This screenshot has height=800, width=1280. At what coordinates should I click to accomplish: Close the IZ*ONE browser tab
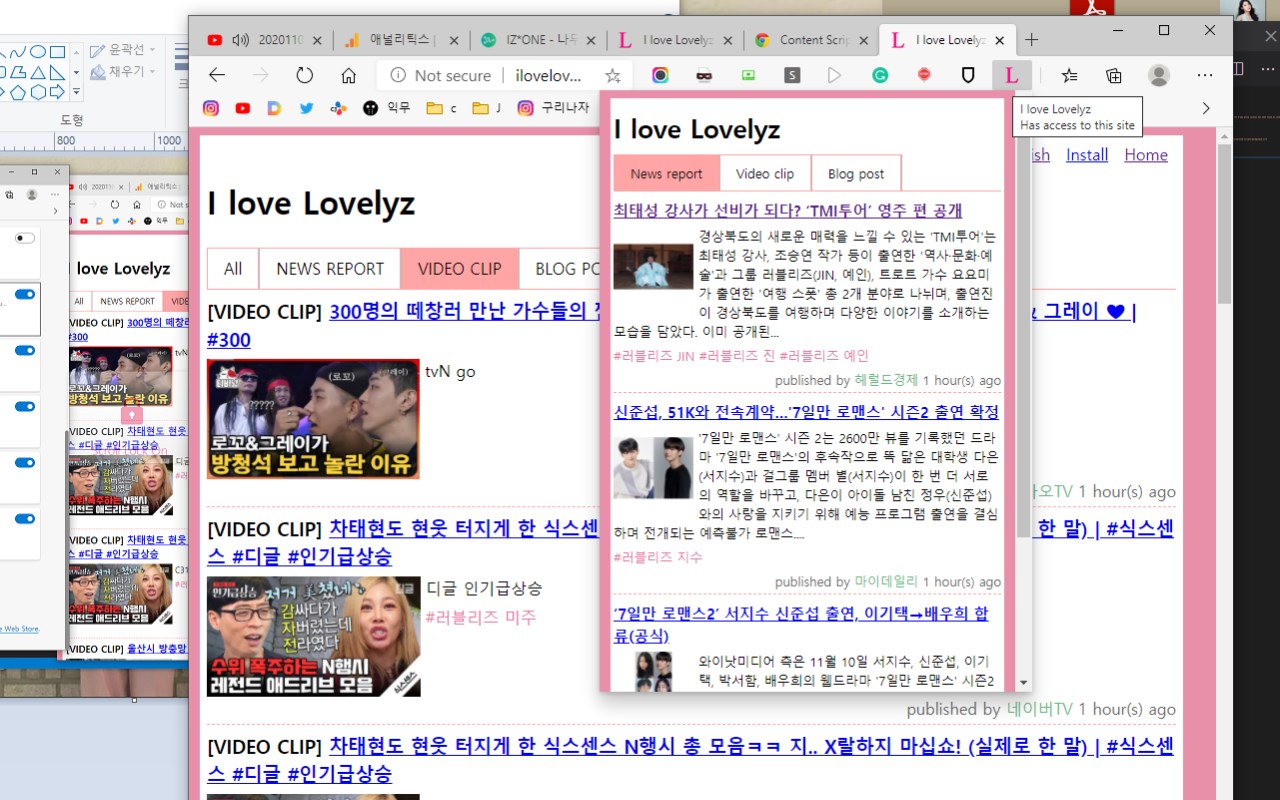[x=589, y=41]
